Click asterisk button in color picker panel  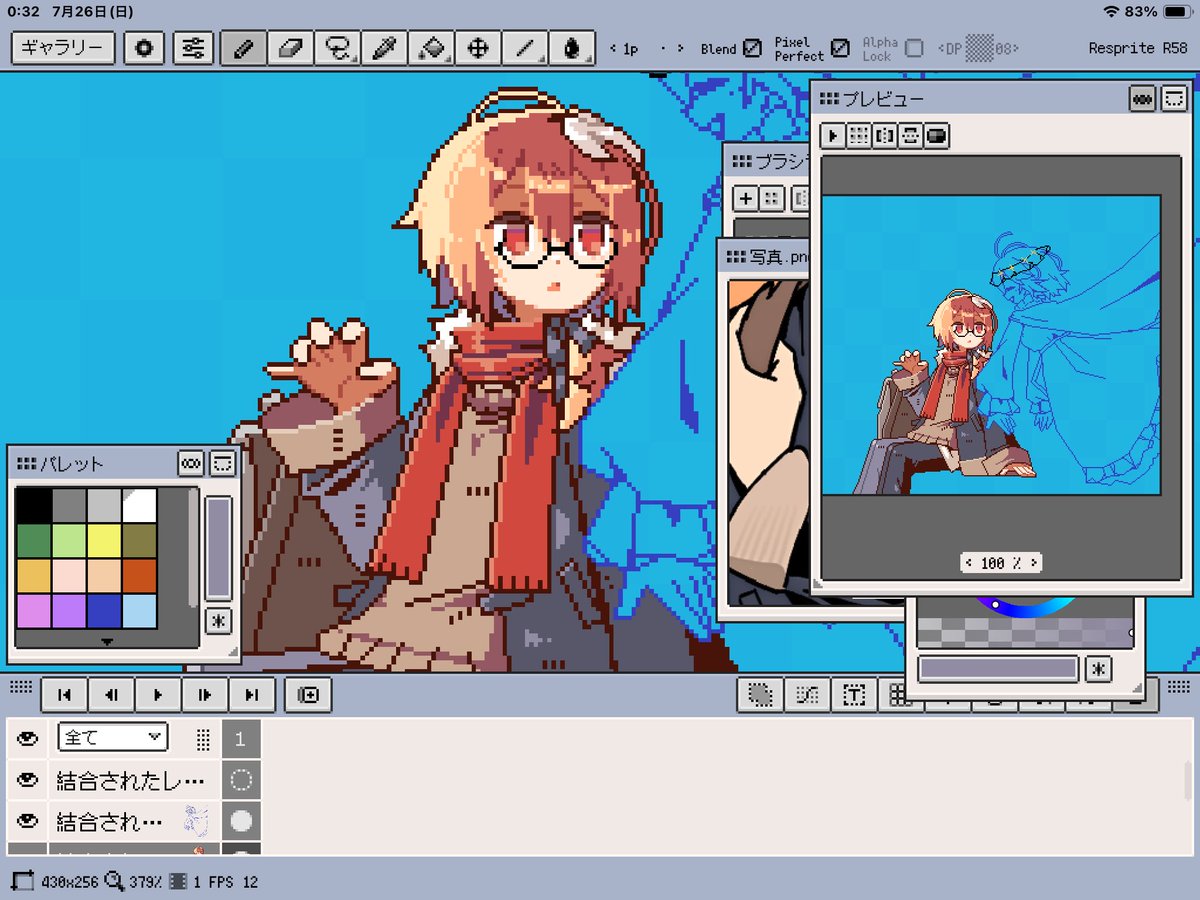pyautogui.click(x=1098, y=669)
